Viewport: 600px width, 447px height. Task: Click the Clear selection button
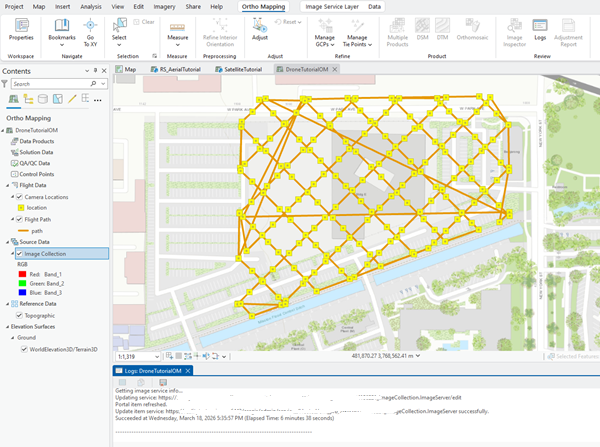click(144, 22)
